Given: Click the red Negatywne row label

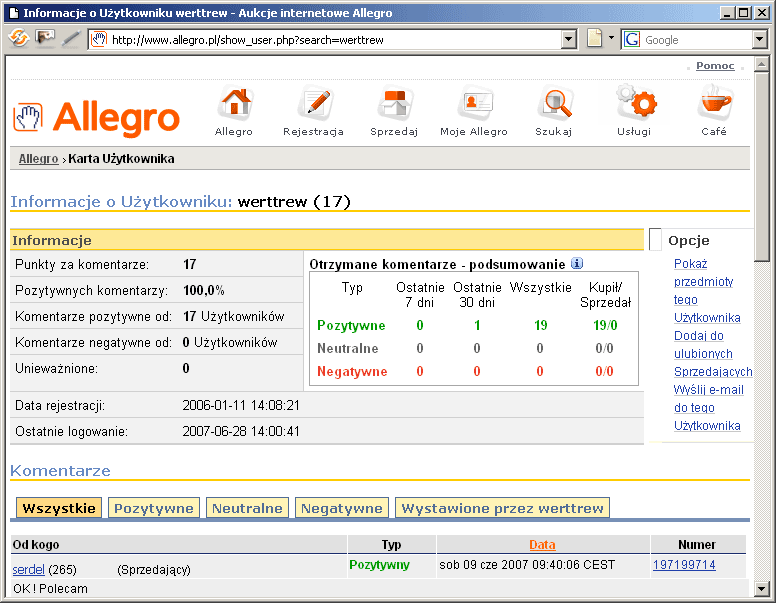Looking at the screenshot, I should click(352, 371).
